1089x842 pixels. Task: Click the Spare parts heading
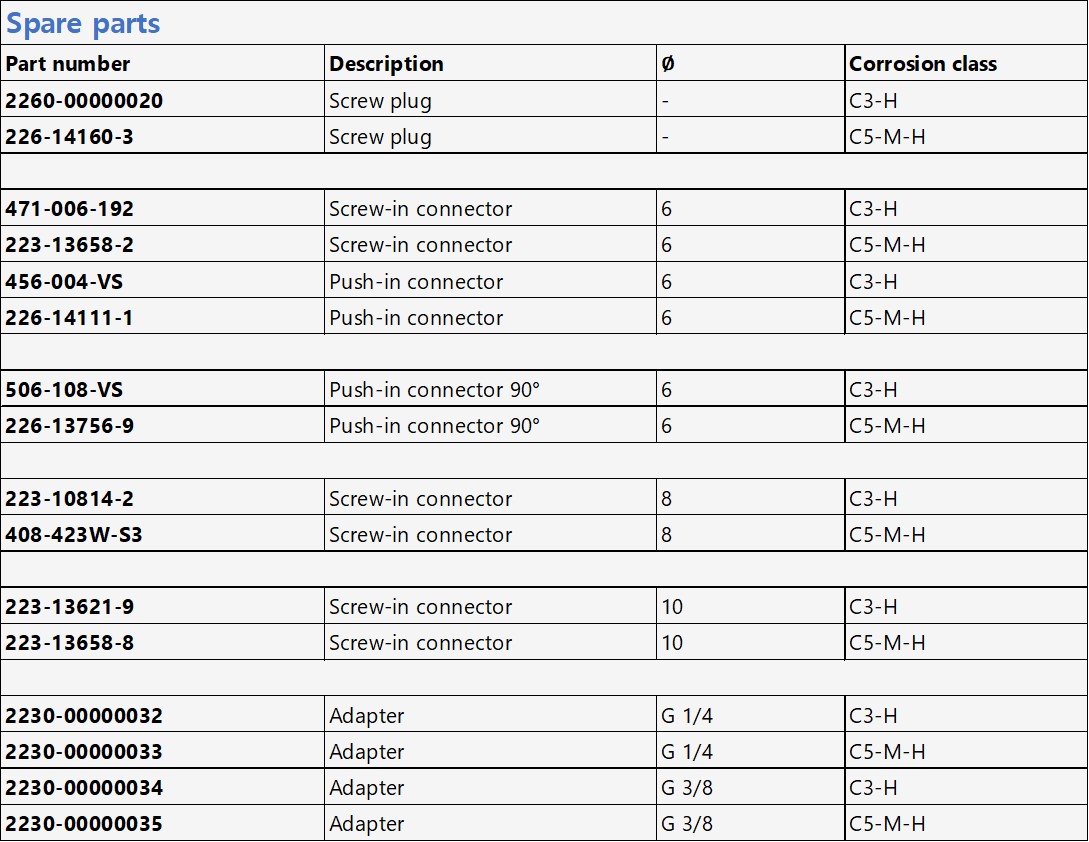(x=83, y=23)
